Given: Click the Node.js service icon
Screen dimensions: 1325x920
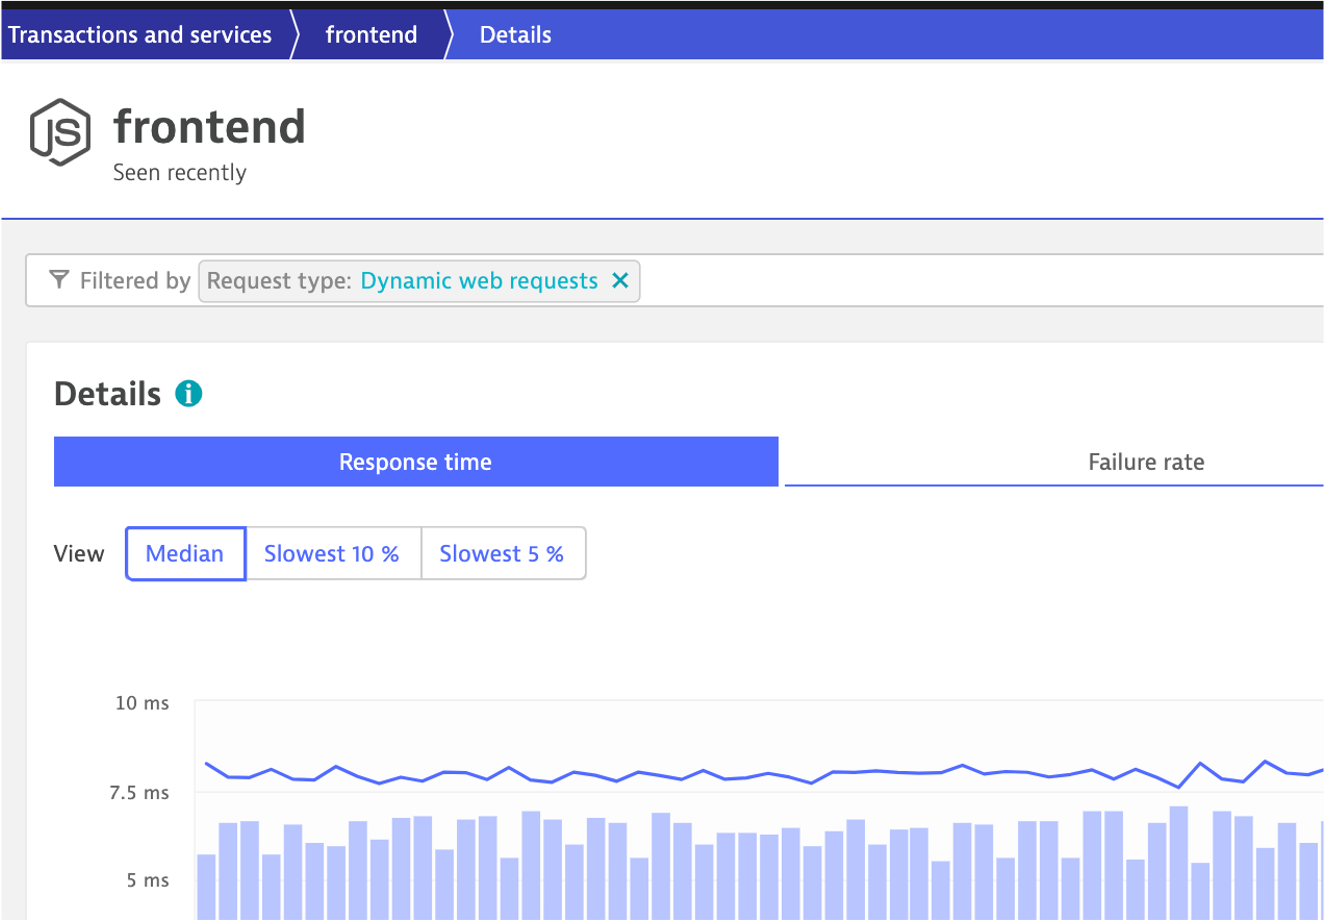Looking at the screenshot, I should point(60,132).
